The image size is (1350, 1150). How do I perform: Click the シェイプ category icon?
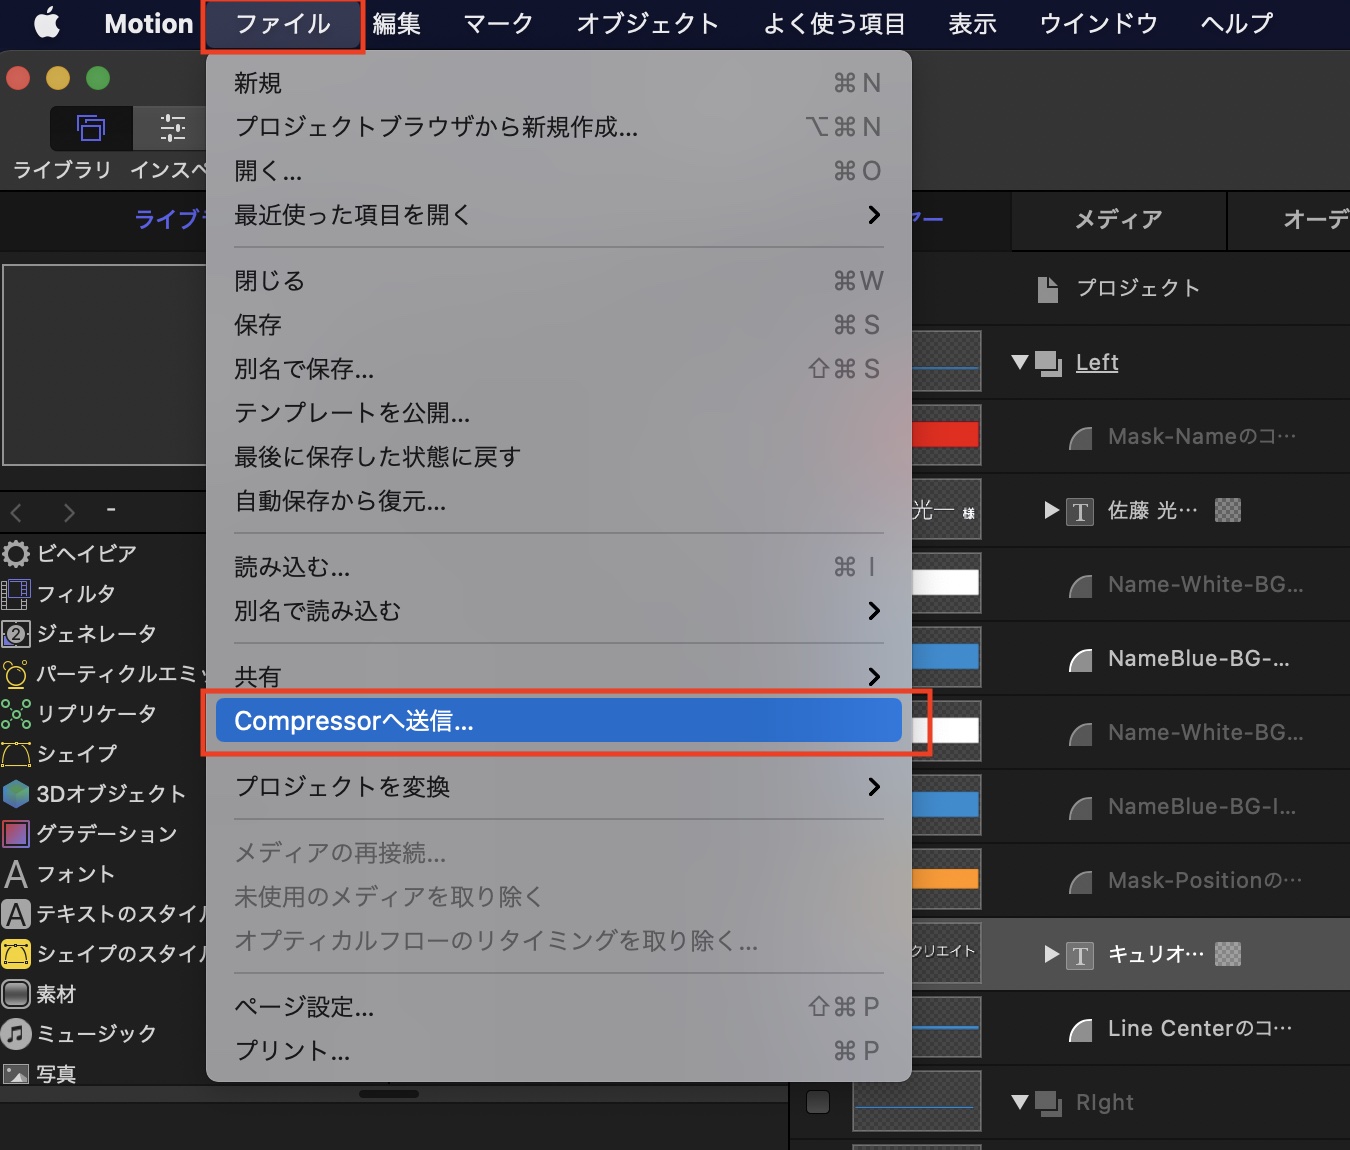point(16,754)
